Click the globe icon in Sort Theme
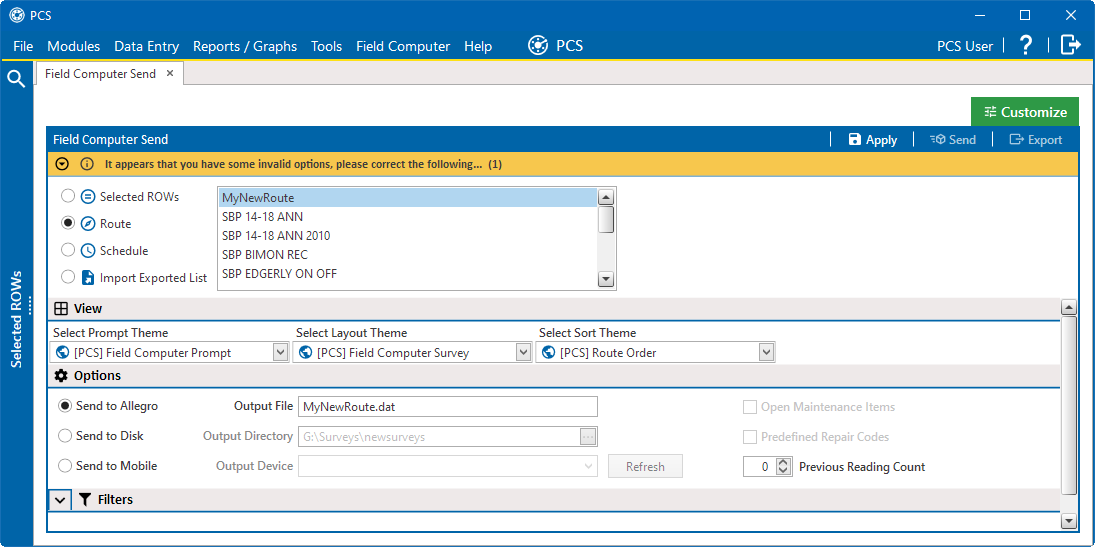The width and height of the screenshot is (1095, 547). (550, 353)
